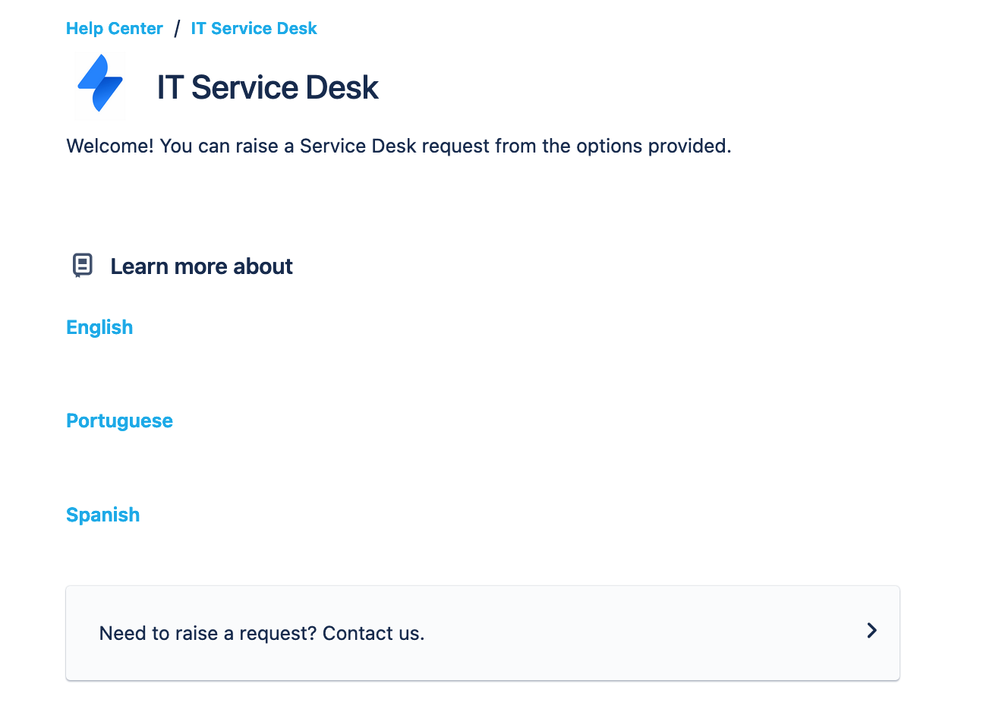
Task: Click the Welcome intro message text
Action: [398, 146]
